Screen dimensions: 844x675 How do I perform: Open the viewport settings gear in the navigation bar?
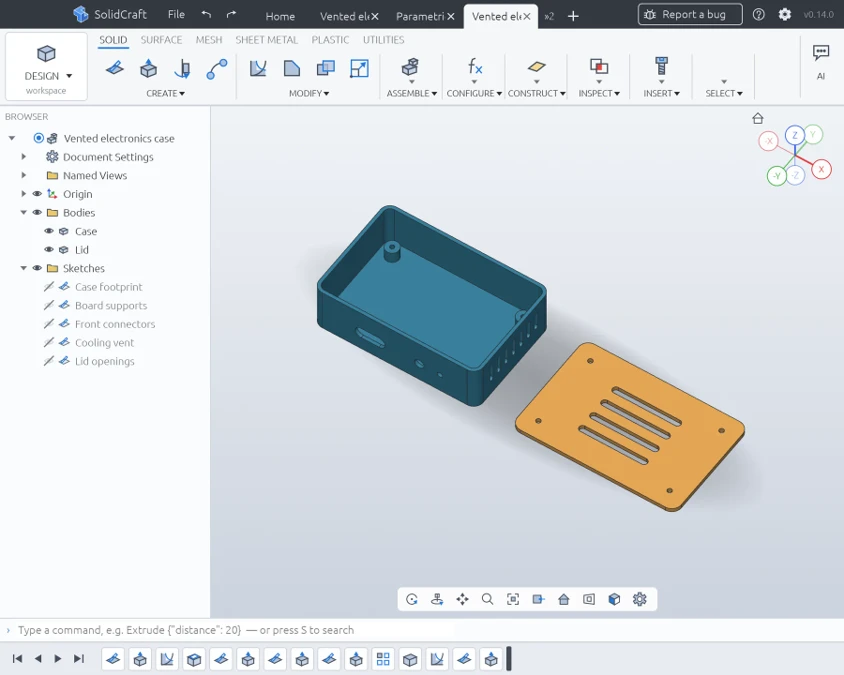(639, 599)
